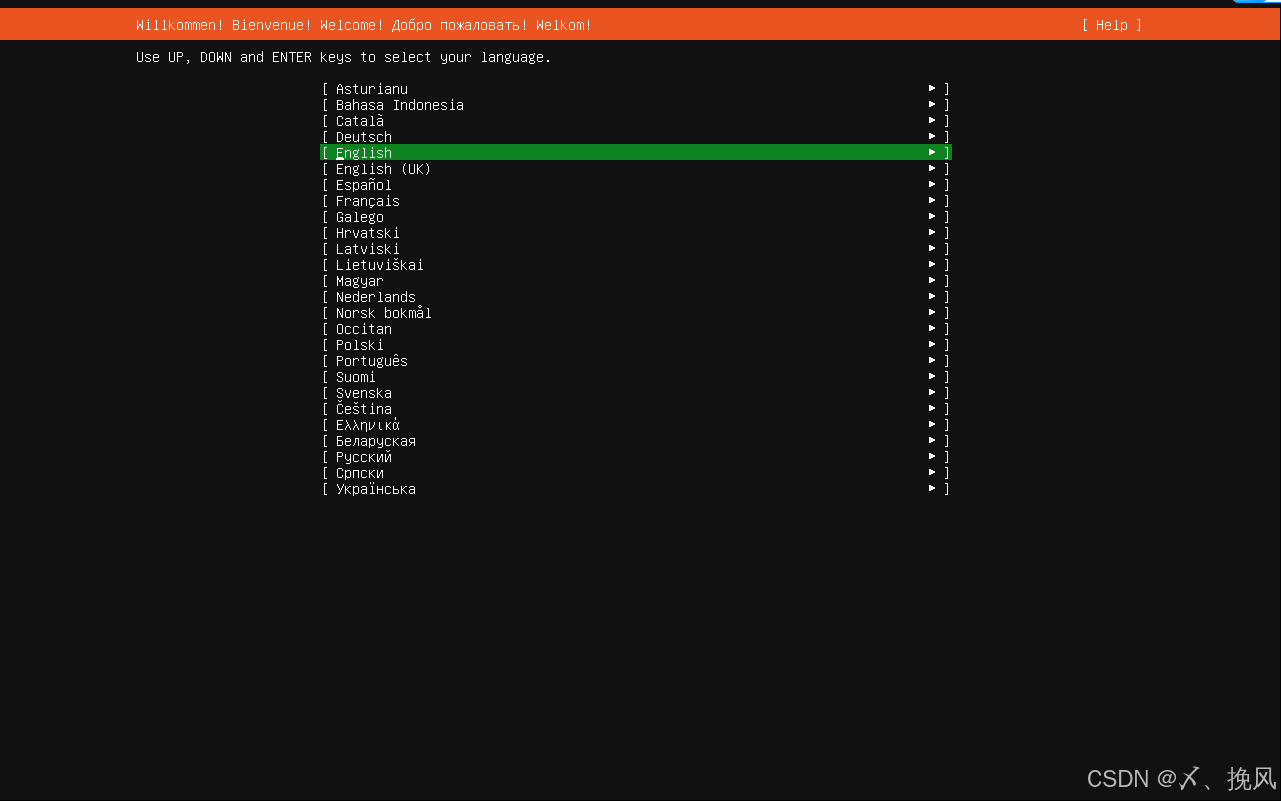The image size is (1281, 801).
Task: Expand the Asturianu language arrow
Action: [x=931, y=88]
